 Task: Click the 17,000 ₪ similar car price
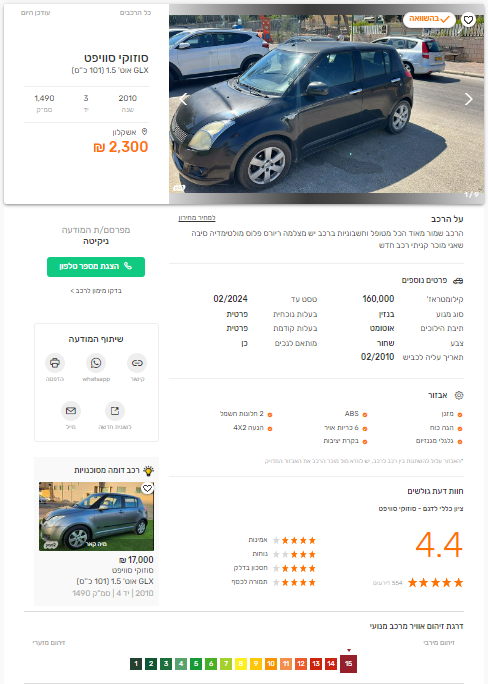136,560
